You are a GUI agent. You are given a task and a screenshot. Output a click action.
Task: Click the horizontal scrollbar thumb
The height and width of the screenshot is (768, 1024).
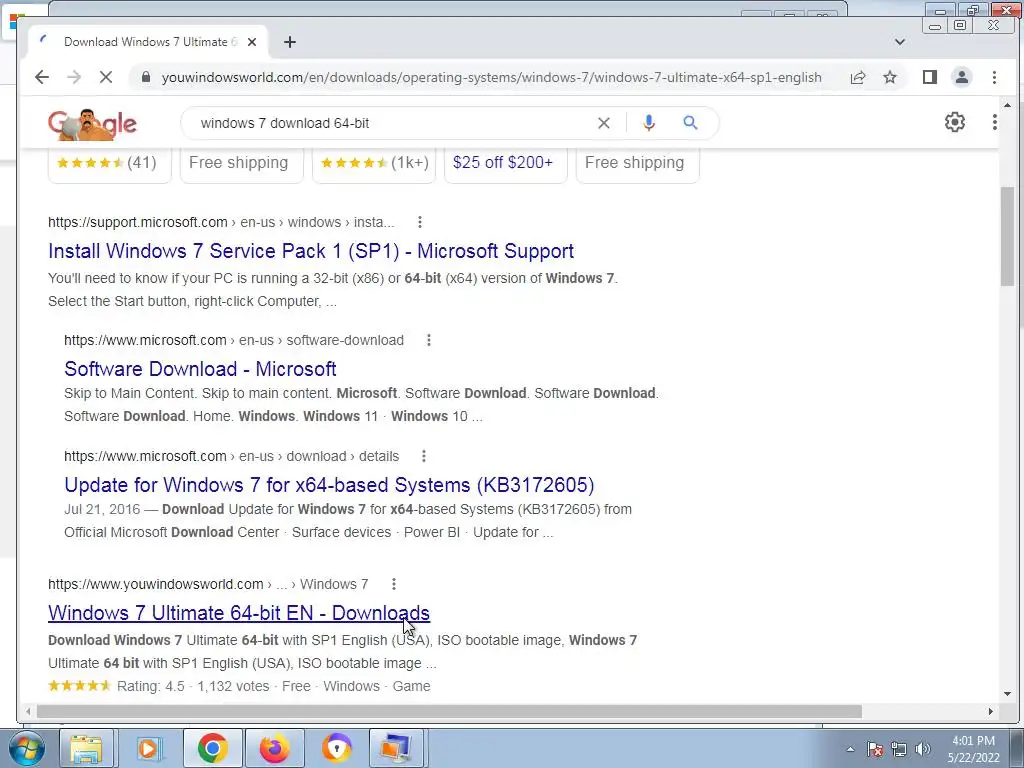pos(449,711)
